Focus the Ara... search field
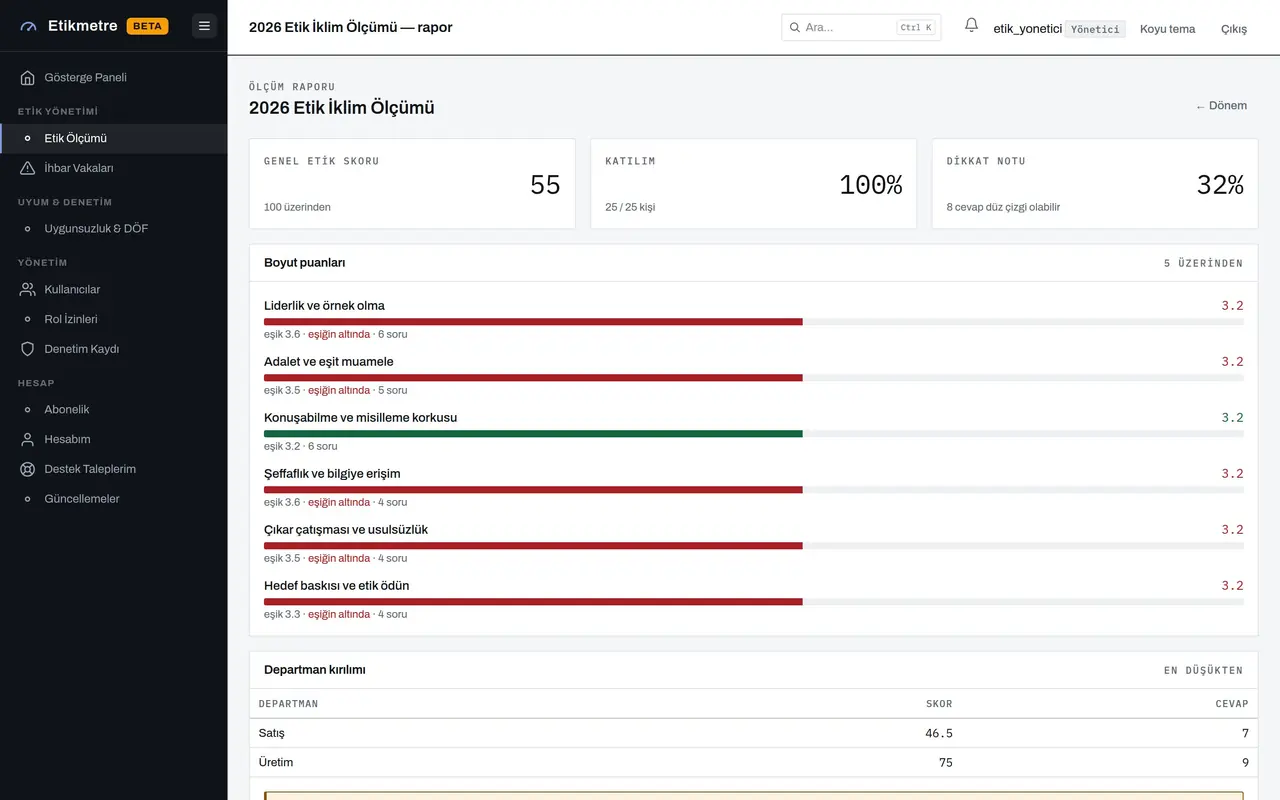1280x800 pixels. (x=861, y=27)
